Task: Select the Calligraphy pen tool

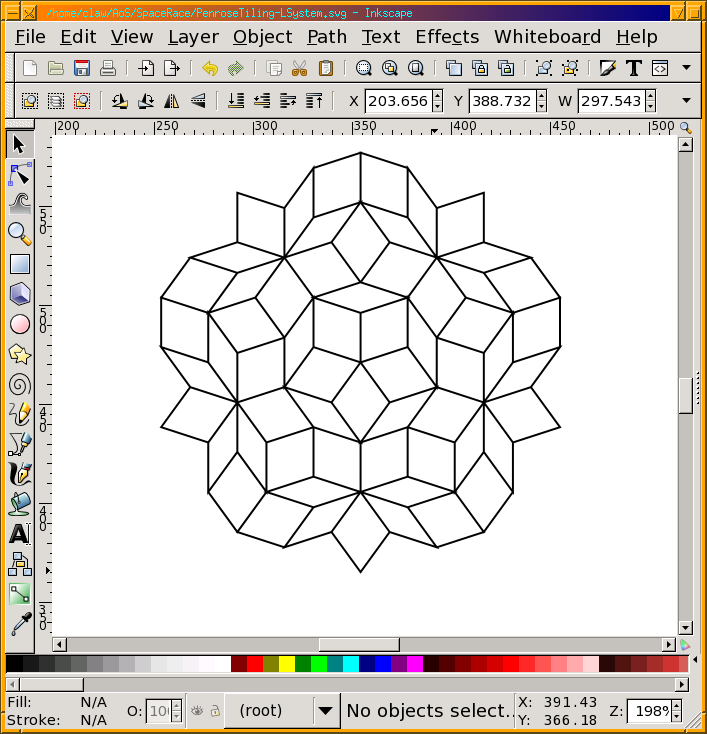Action: 19,473
